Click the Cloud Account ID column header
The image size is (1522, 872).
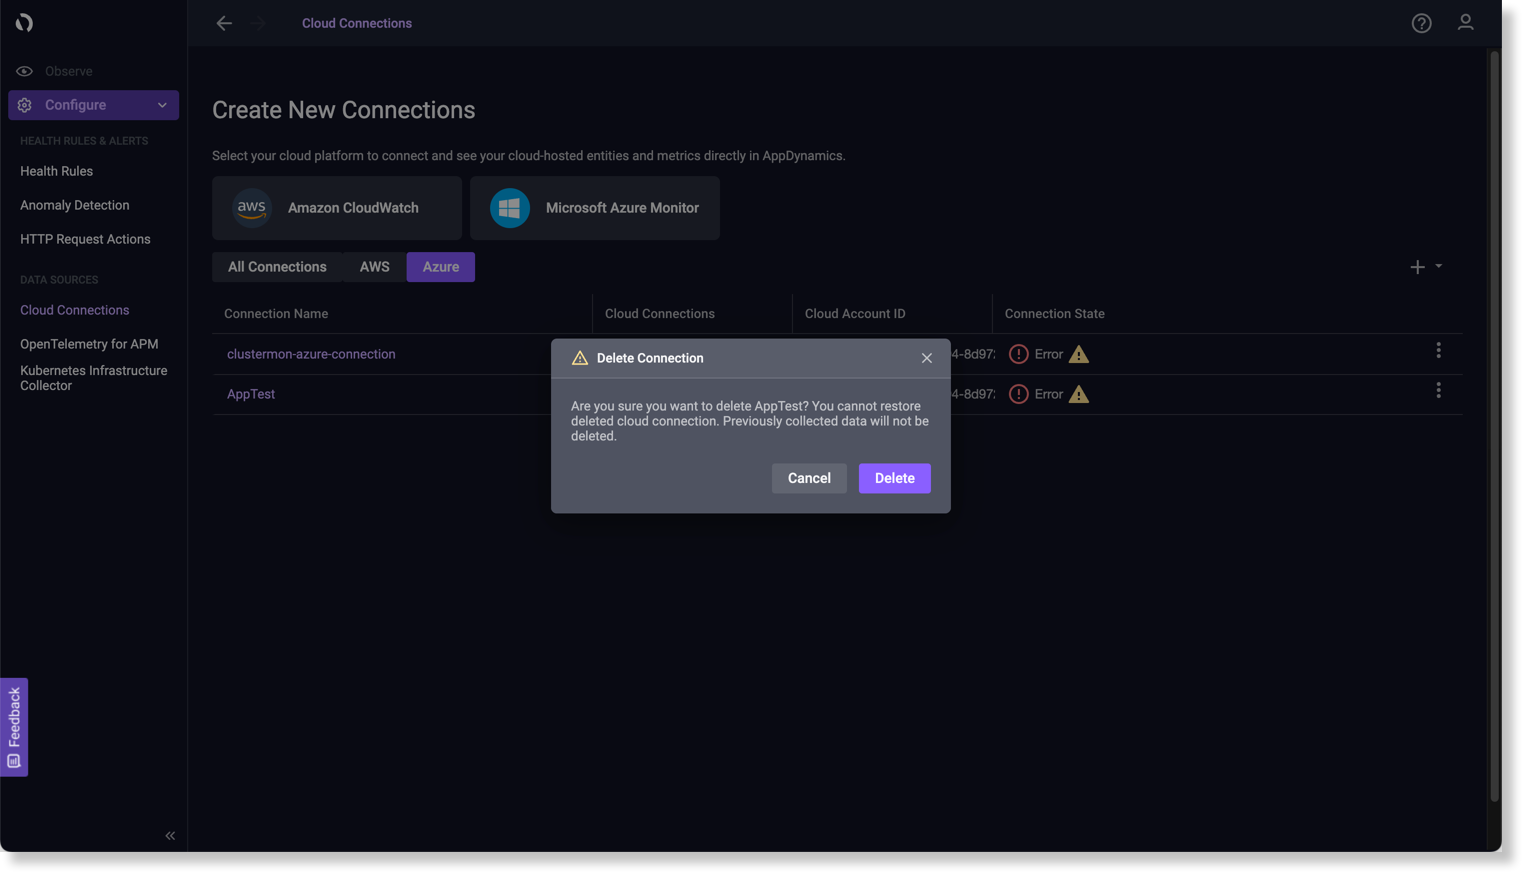click(855, 314)
